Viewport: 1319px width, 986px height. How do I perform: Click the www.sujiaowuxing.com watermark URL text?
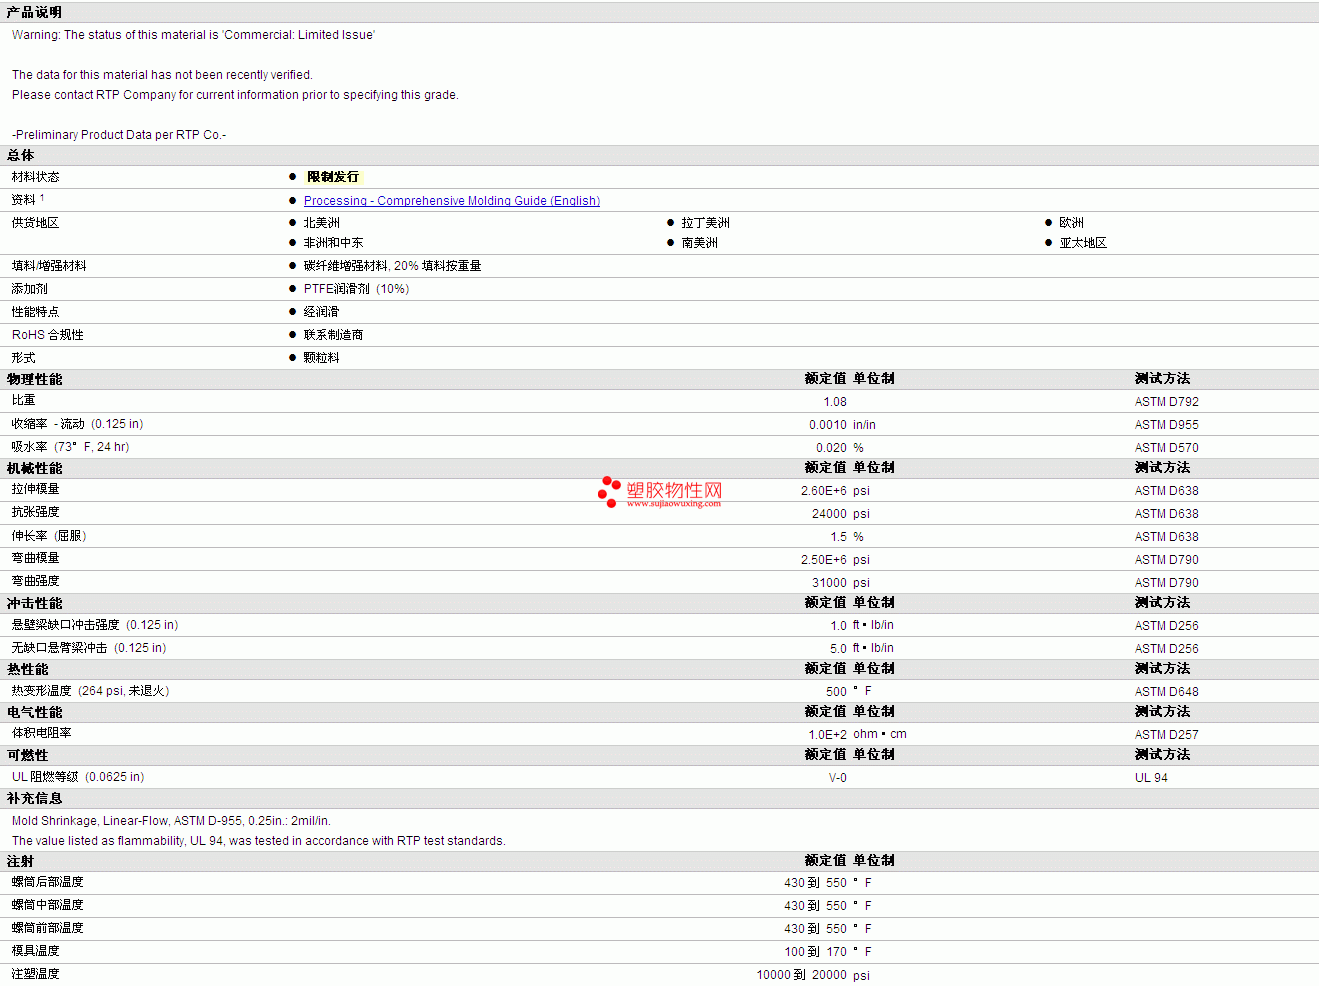(673, 504)
